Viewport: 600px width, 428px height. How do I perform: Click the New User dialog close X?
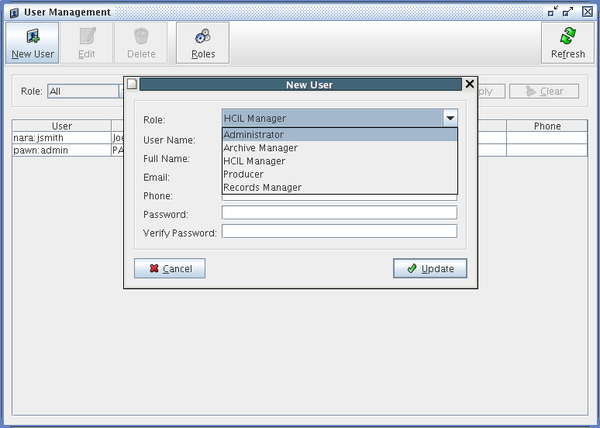470,85
